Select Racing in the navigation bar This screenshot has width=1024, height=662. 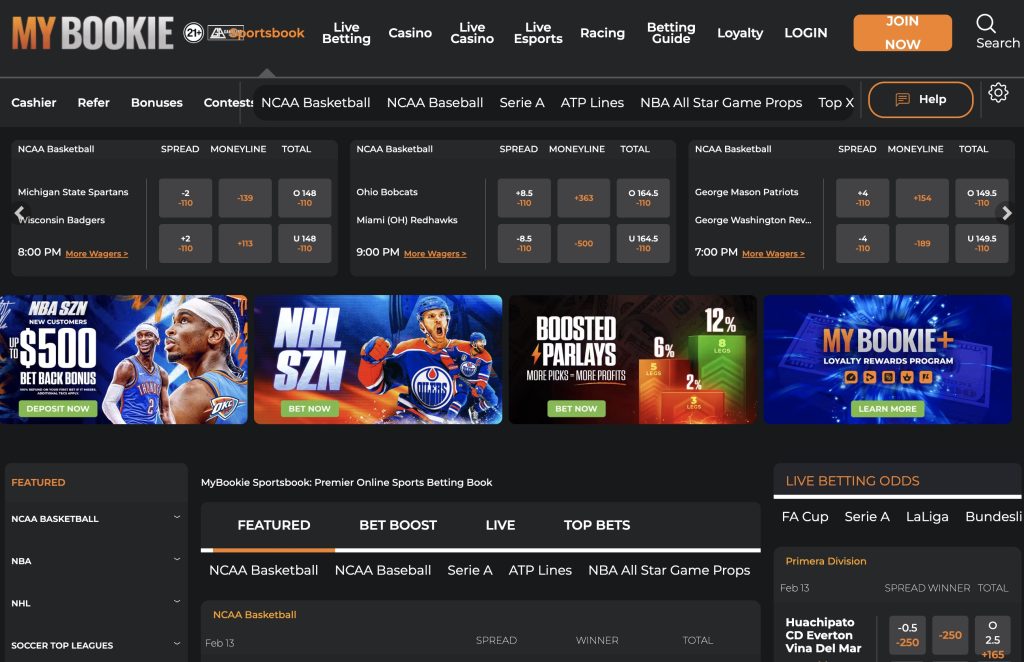point(602,33)
